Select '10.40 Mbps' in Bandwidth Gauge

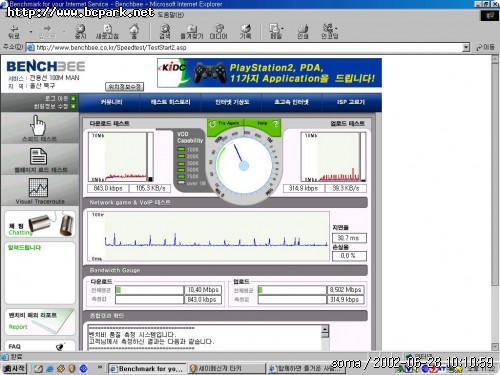tap(203, 290)
